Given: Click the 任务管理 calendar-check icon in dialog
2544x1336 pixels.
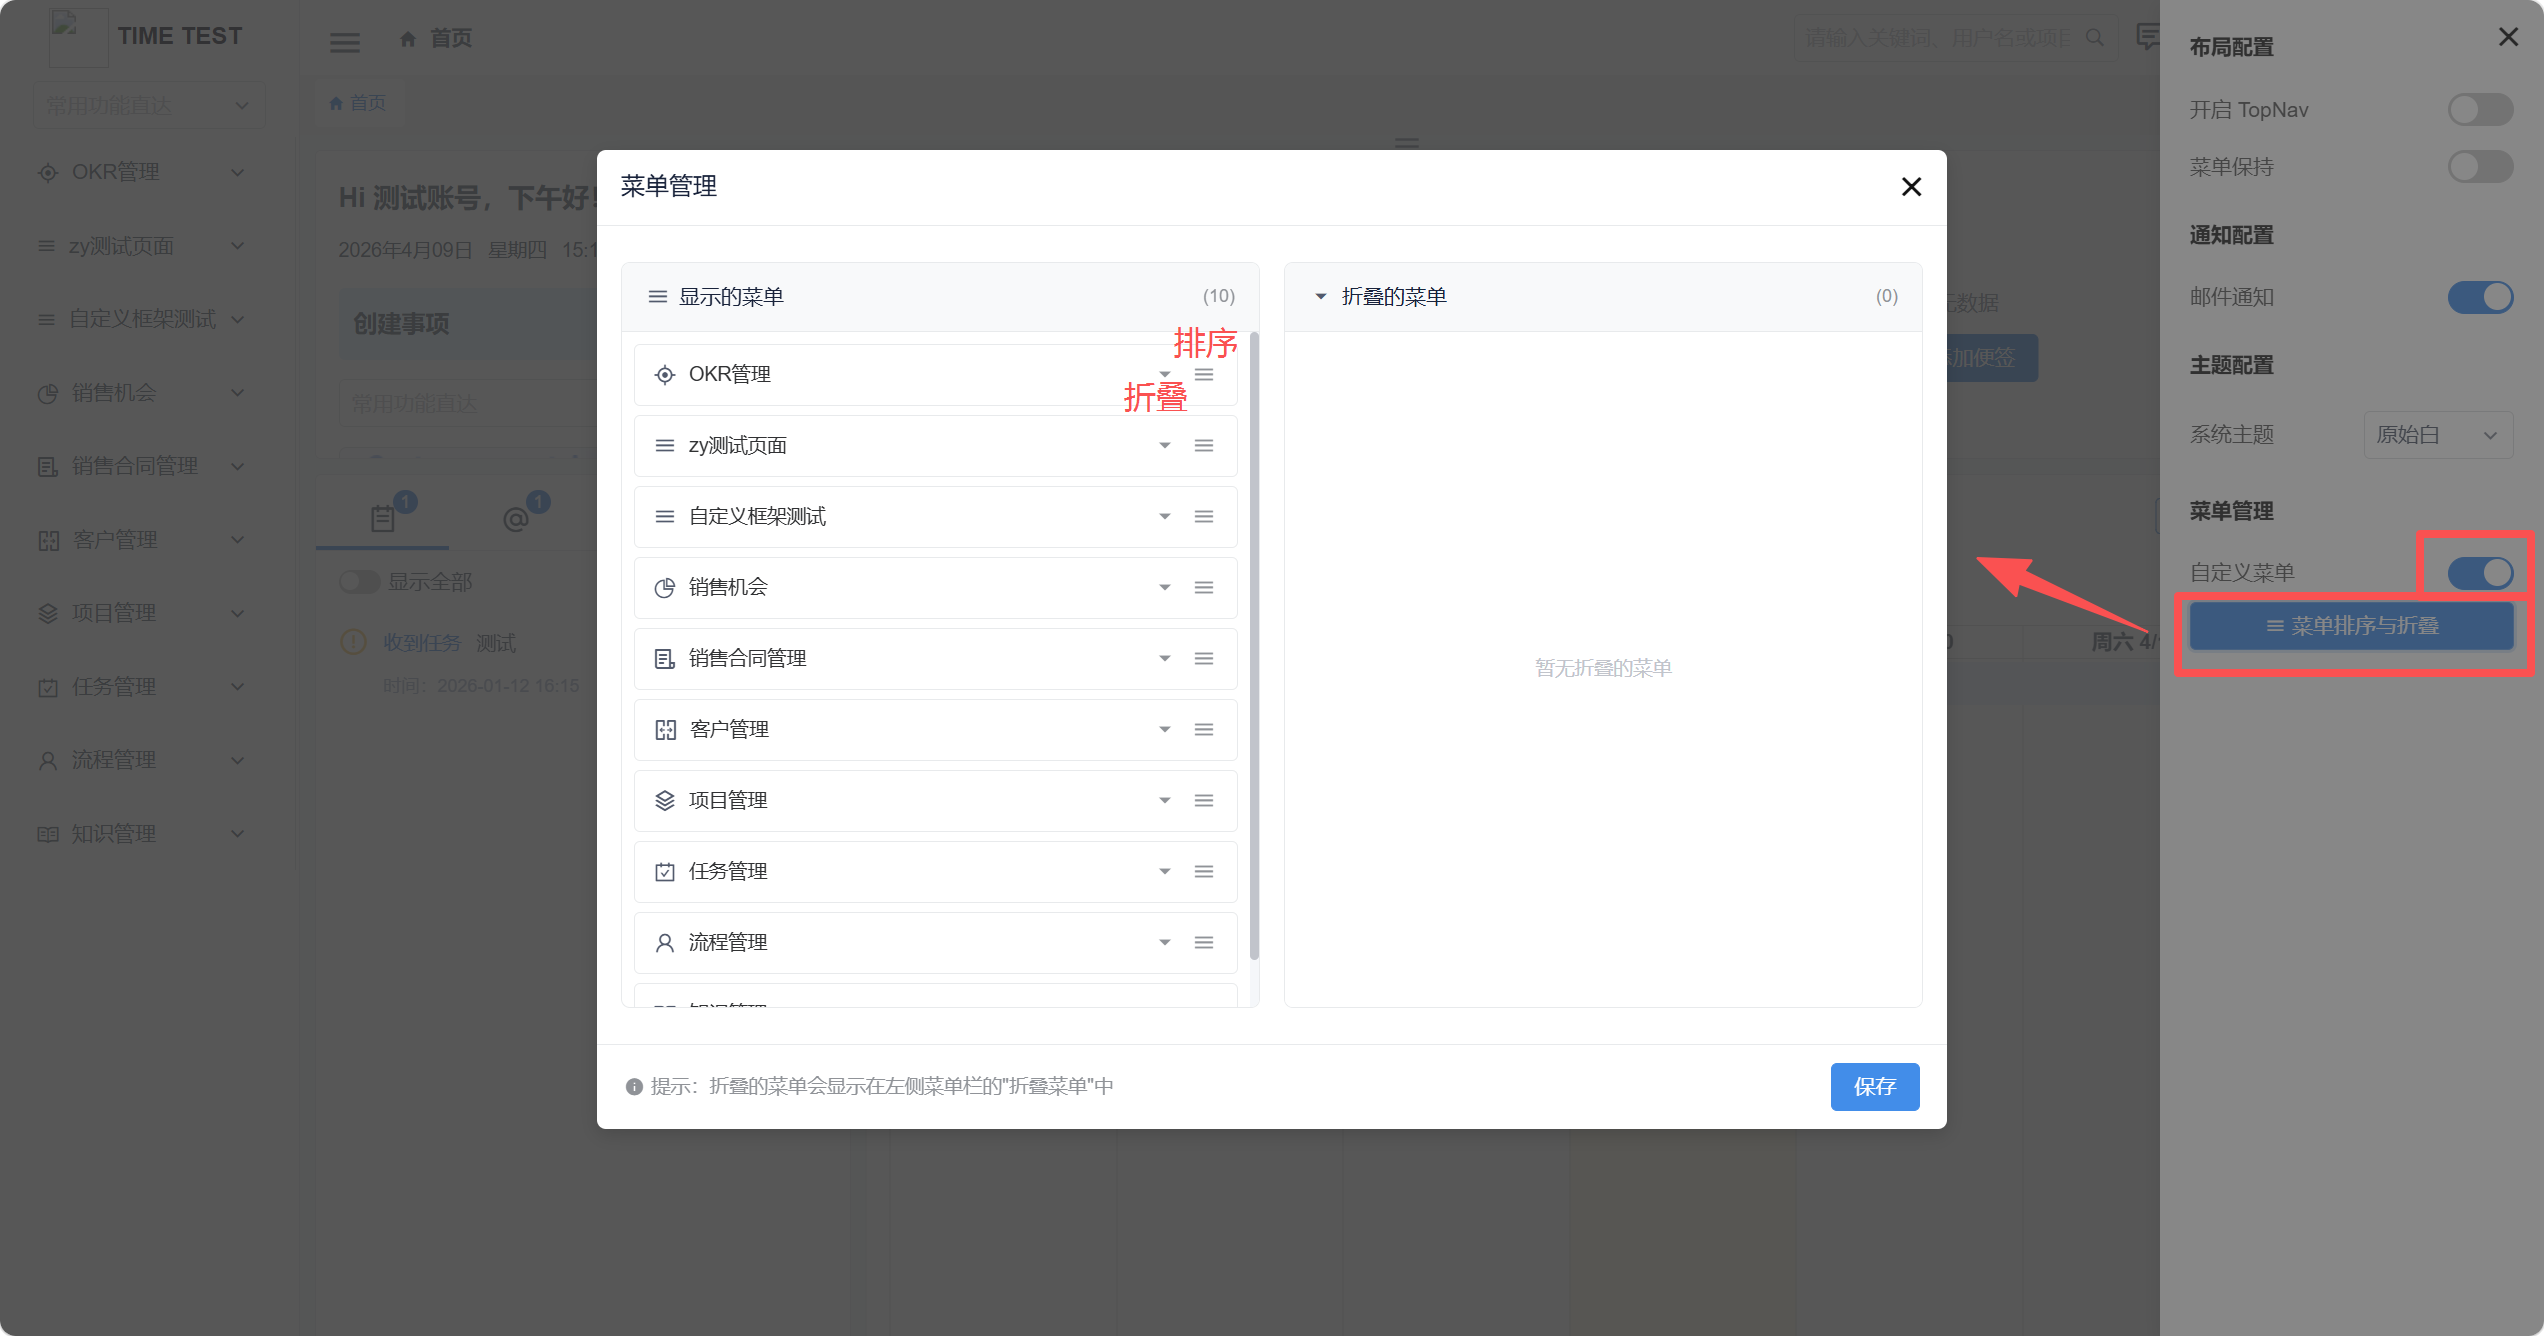Looking at the screenshot, I should (664, 871).
